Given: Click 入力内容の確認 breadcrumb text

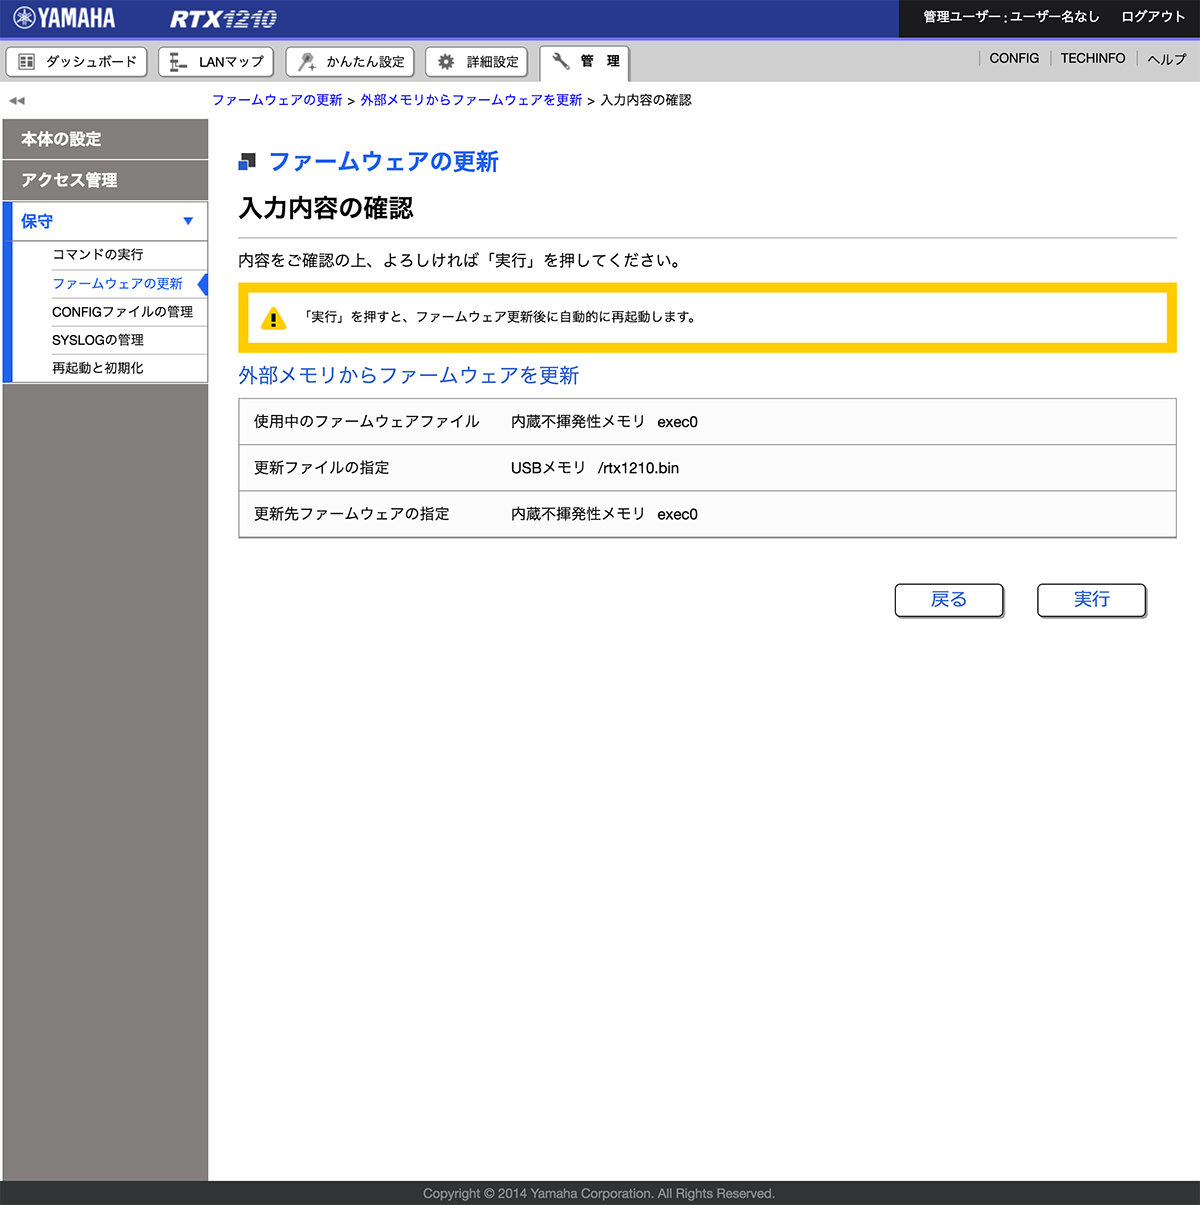Looking at the screenshot, I should [x=646, y=100].
